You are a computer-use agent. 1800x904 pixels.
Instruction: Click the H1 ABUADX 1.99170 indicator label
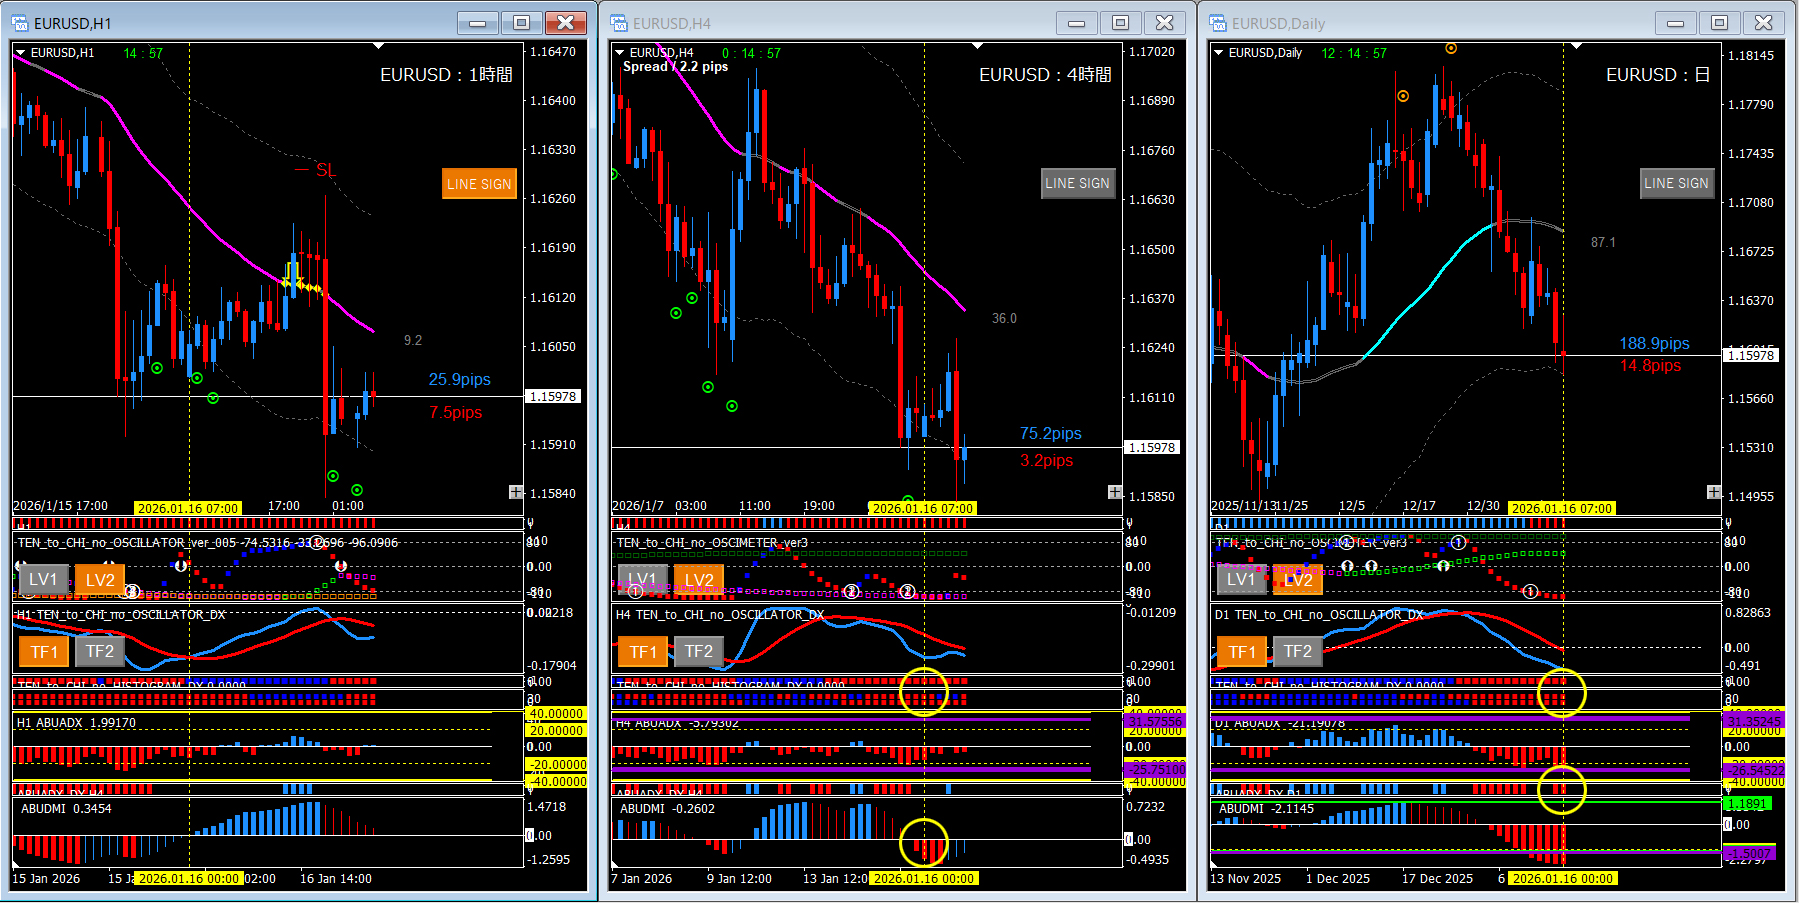[76, 723]
